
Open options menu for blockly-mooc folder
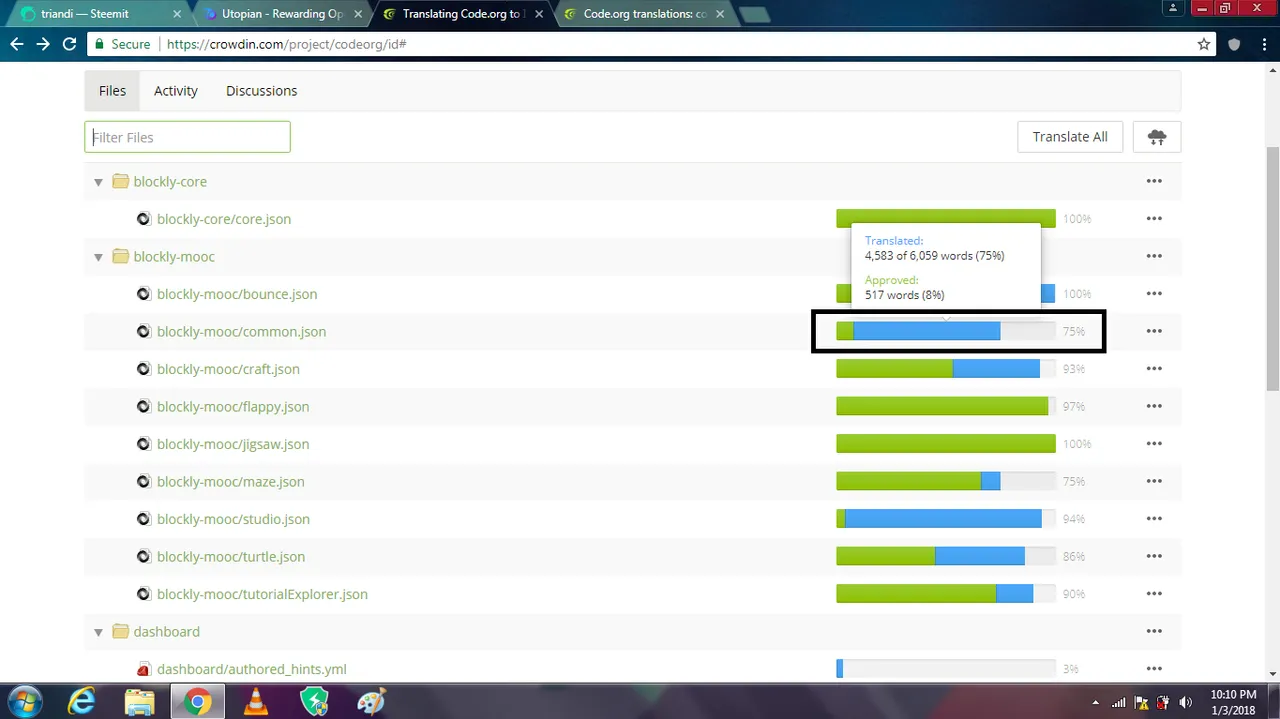(x=1154, y=257)
